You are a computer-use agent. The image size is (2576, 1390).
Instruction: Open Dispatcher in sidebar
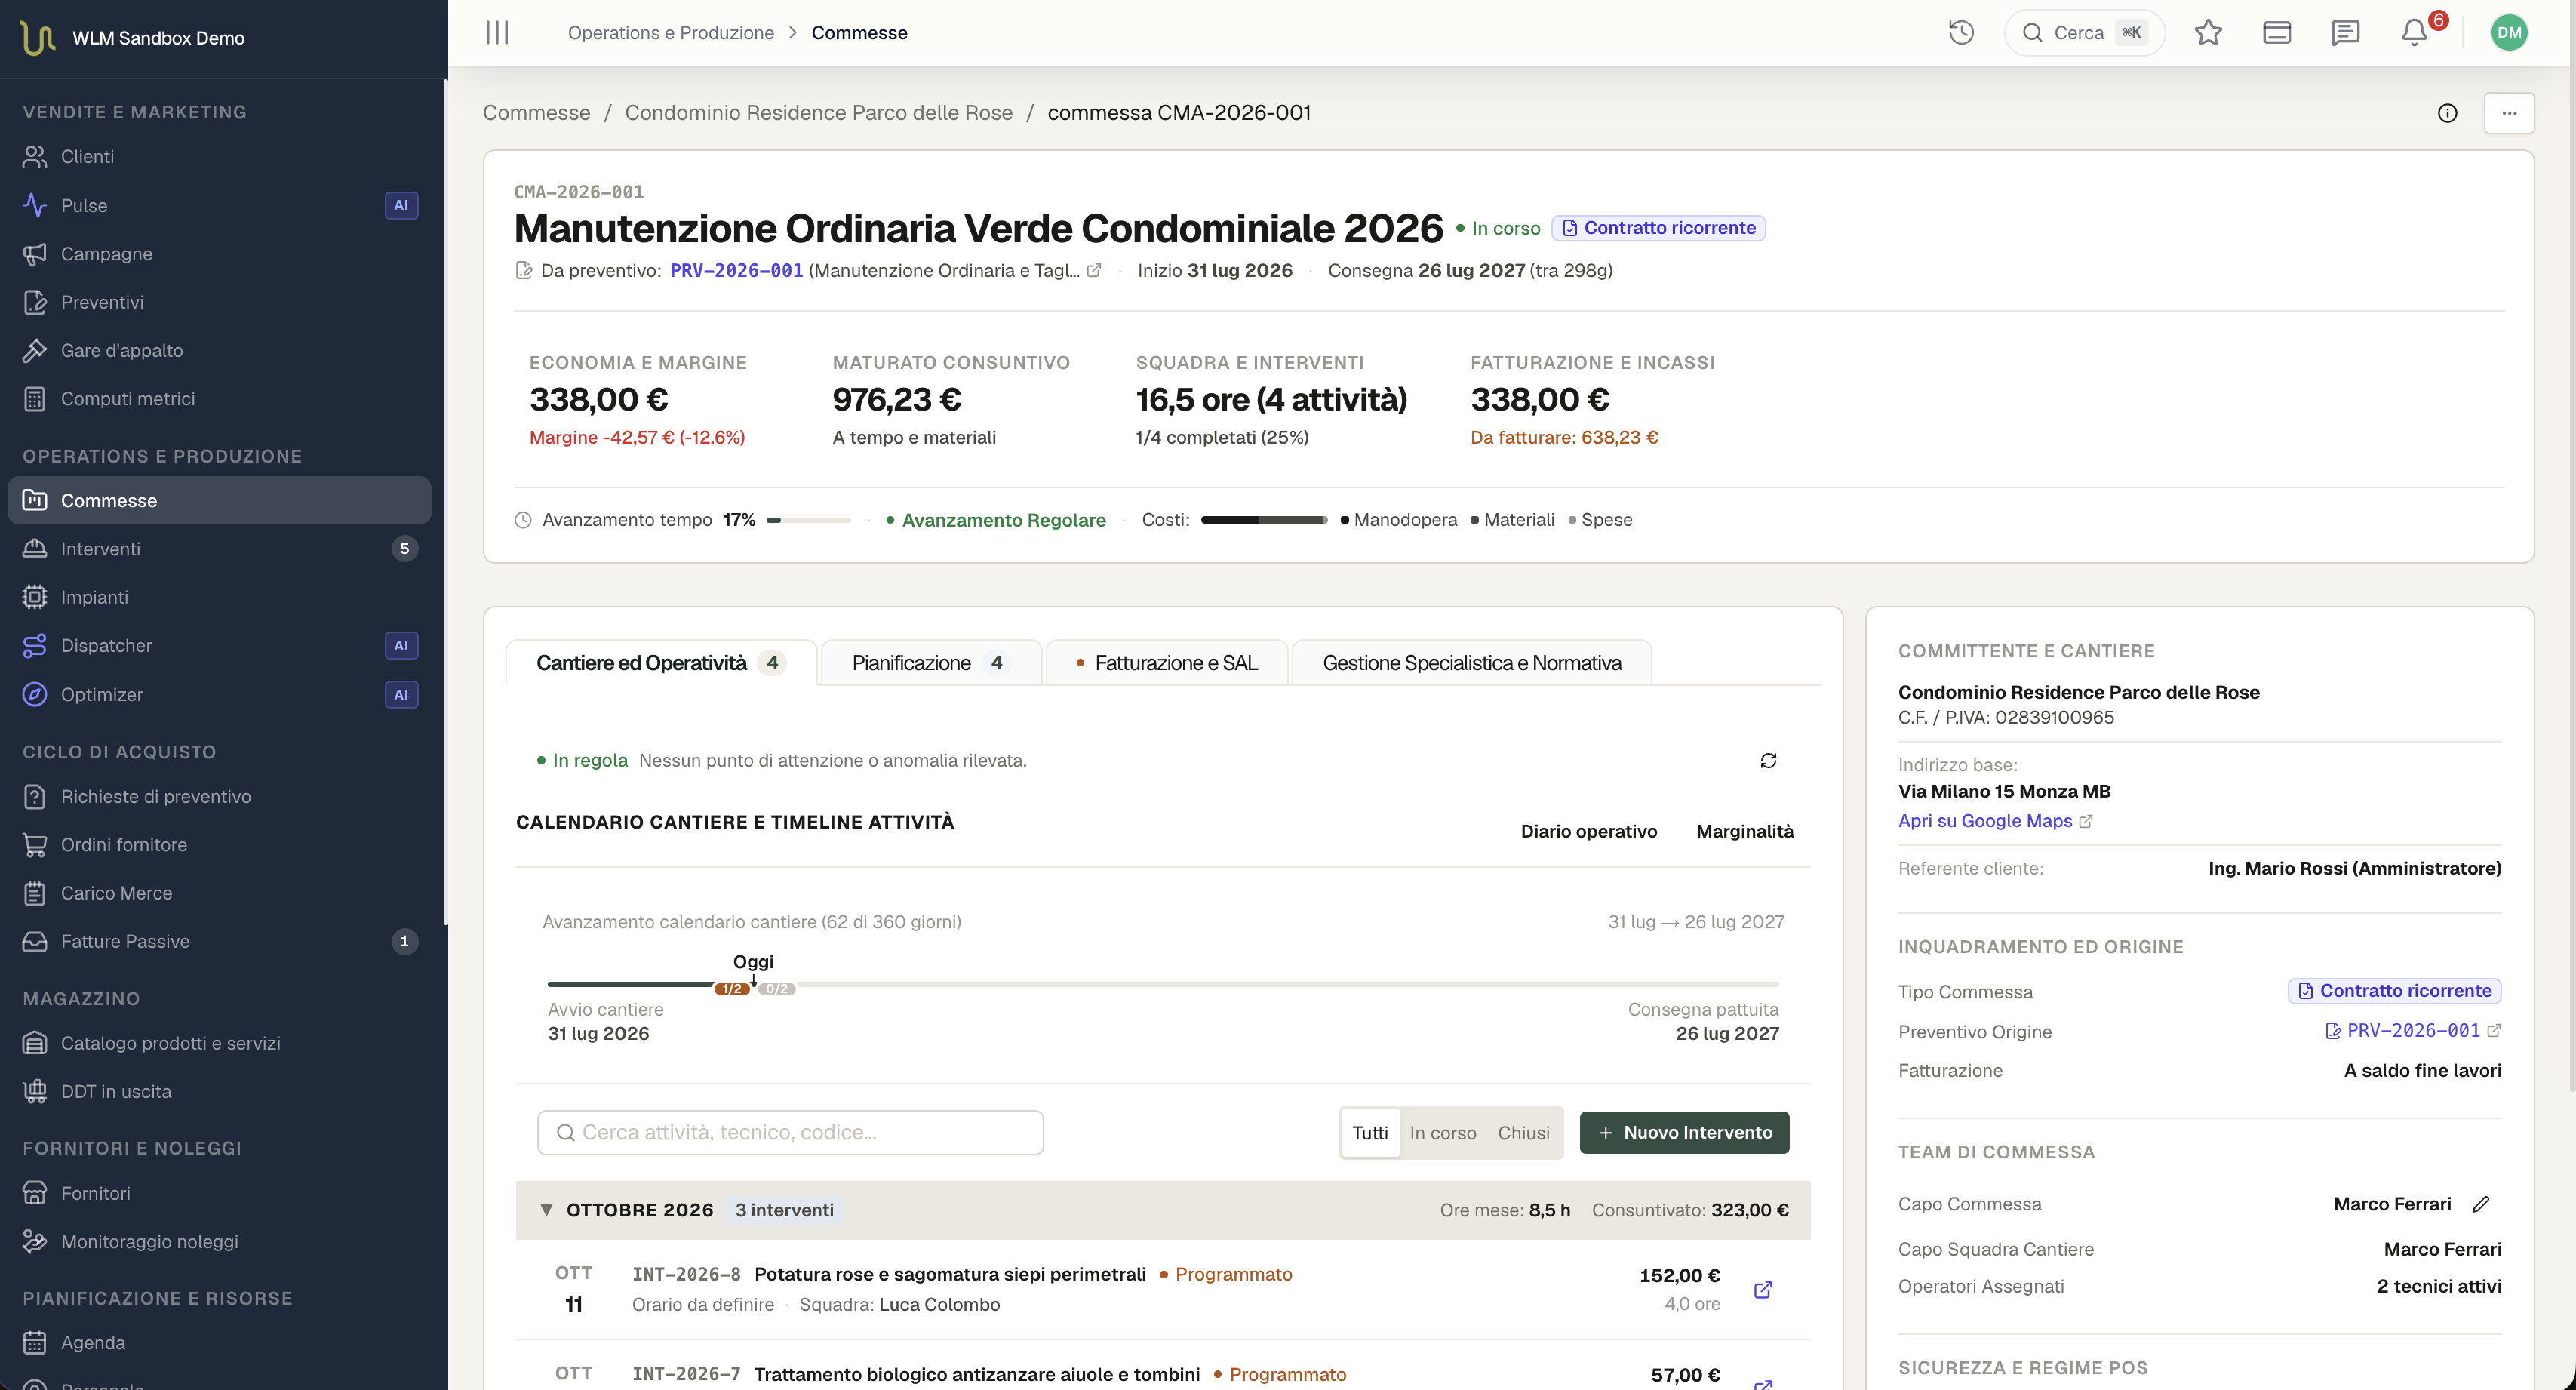219,646
